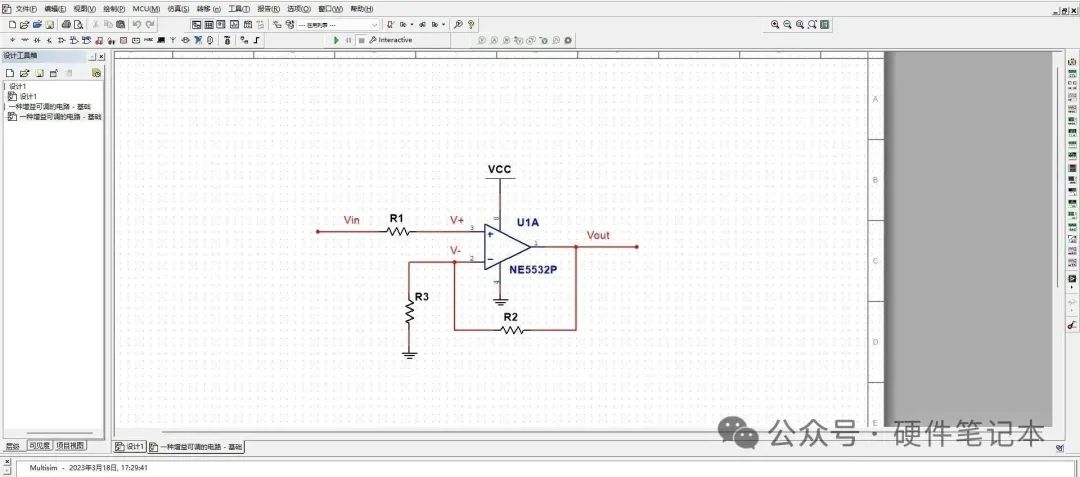Open the 工具(T) menu

238,8
